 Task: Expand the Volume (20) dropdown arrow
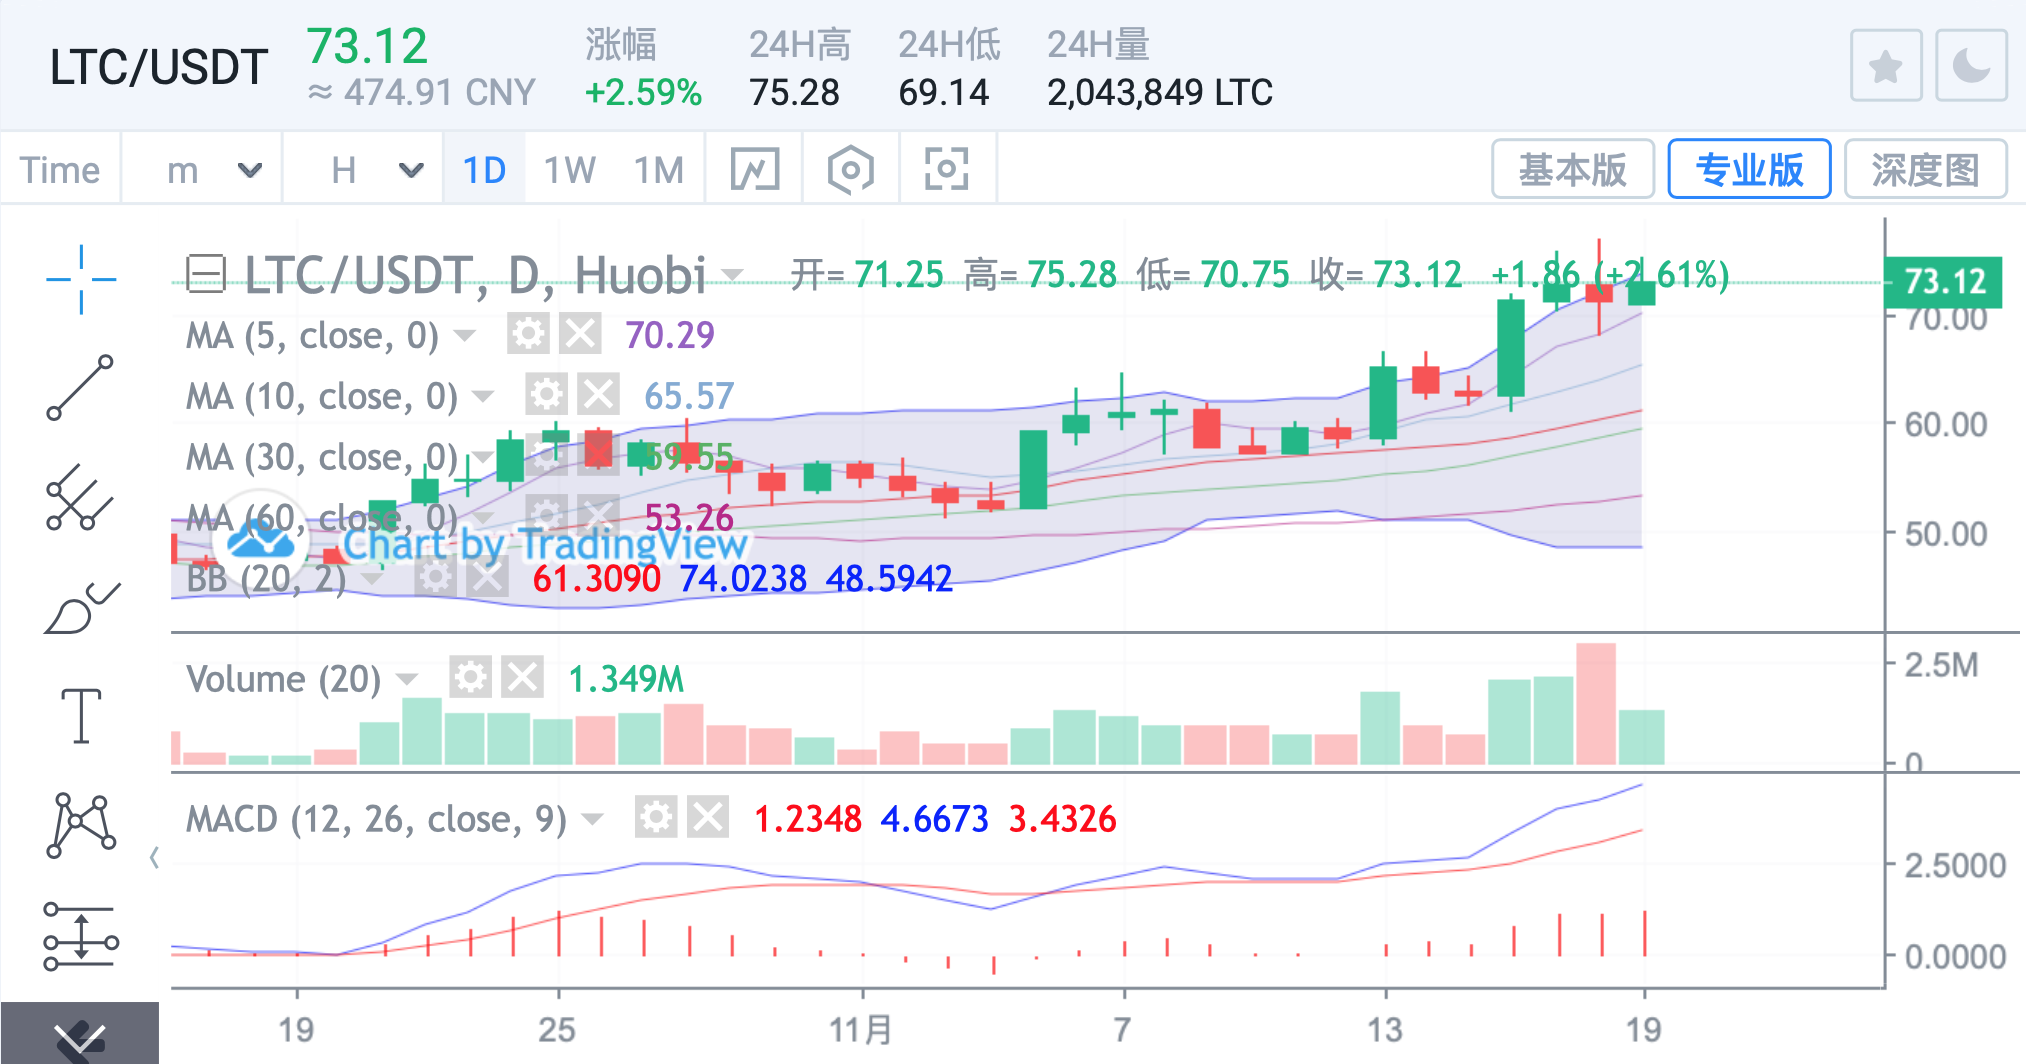pyautogui.click(x=406, y=679)
